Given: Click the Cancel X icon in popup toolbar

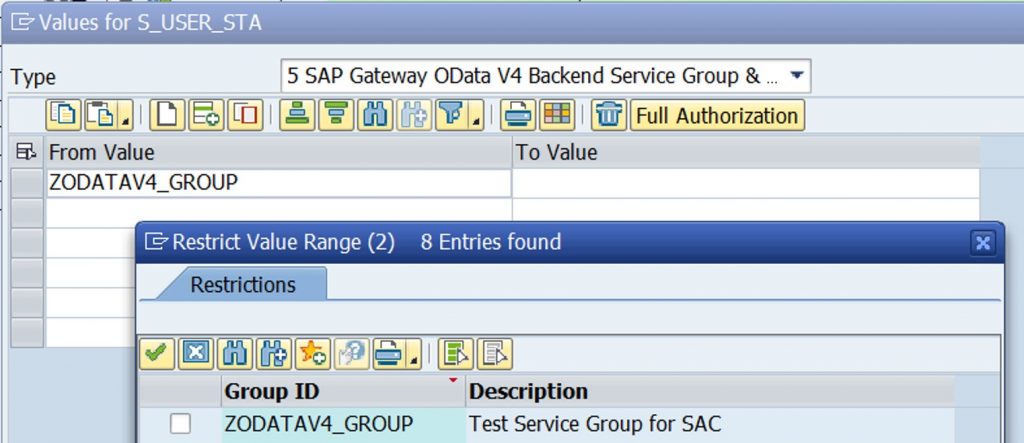Looking at the screenshot, I should point(195,354).
